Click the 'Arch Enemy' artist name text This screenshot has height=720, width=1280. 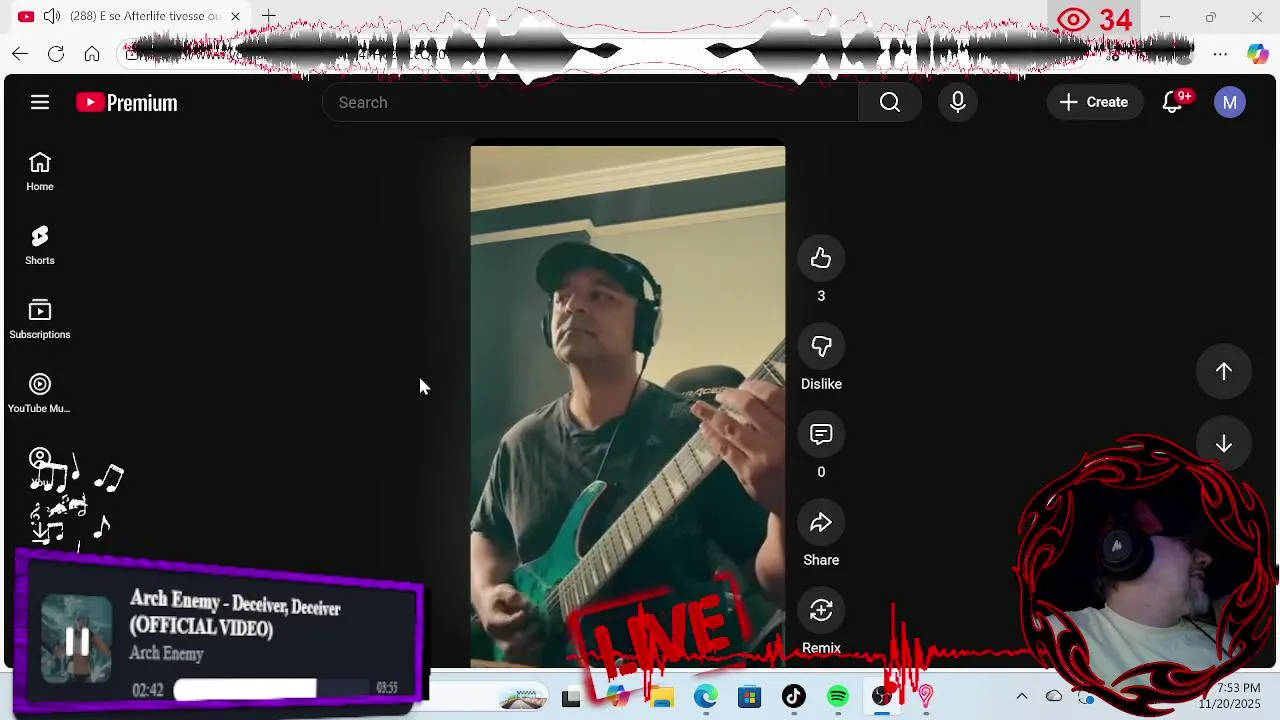(167, 653)
